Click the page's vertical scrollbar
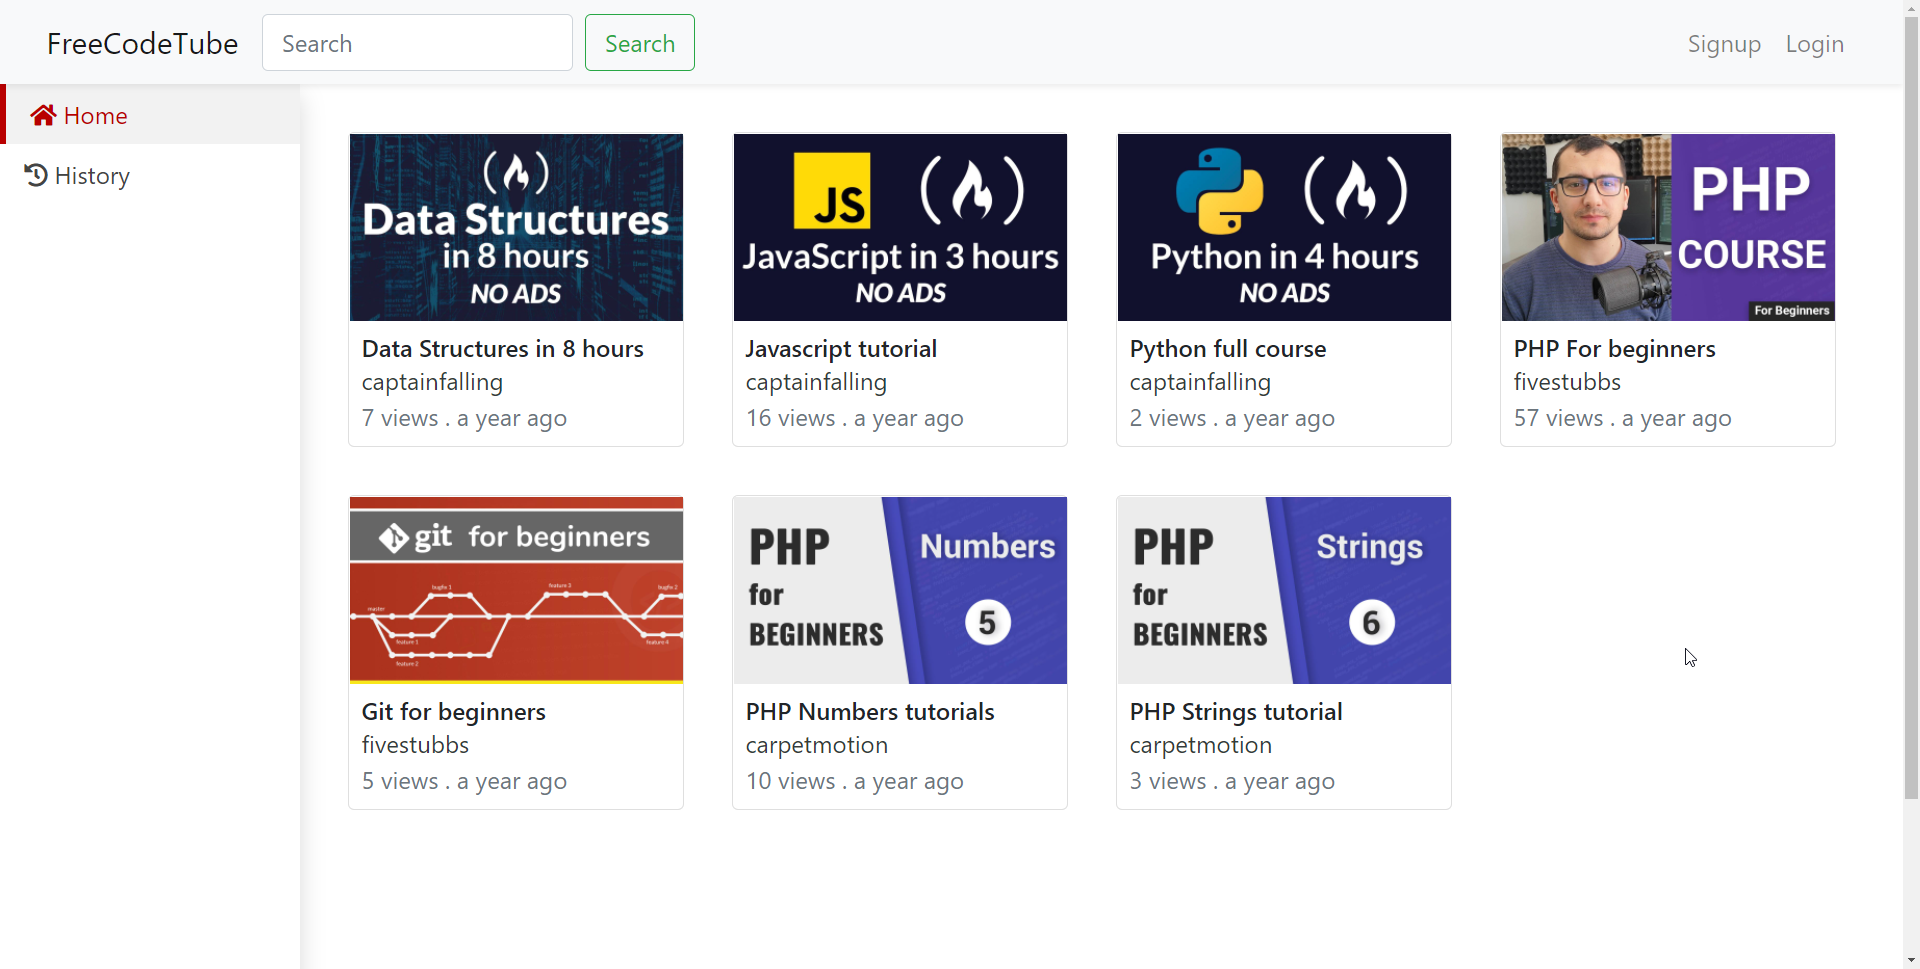The height and width of the screenshot is (969, 1920). [x=1911, y=400]
